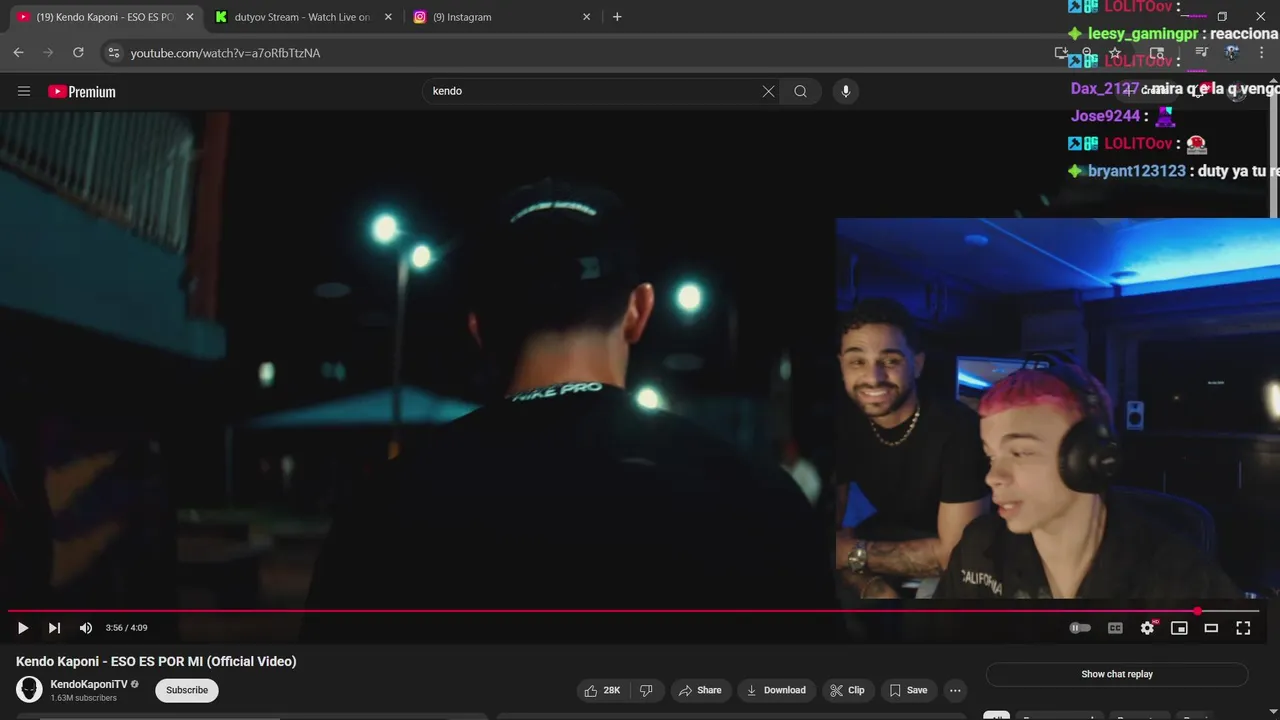This screenshot has width=1280, height=720.
Task: Click leesy_gamingpr username in chat overlay
Action: pos(1143,34)
